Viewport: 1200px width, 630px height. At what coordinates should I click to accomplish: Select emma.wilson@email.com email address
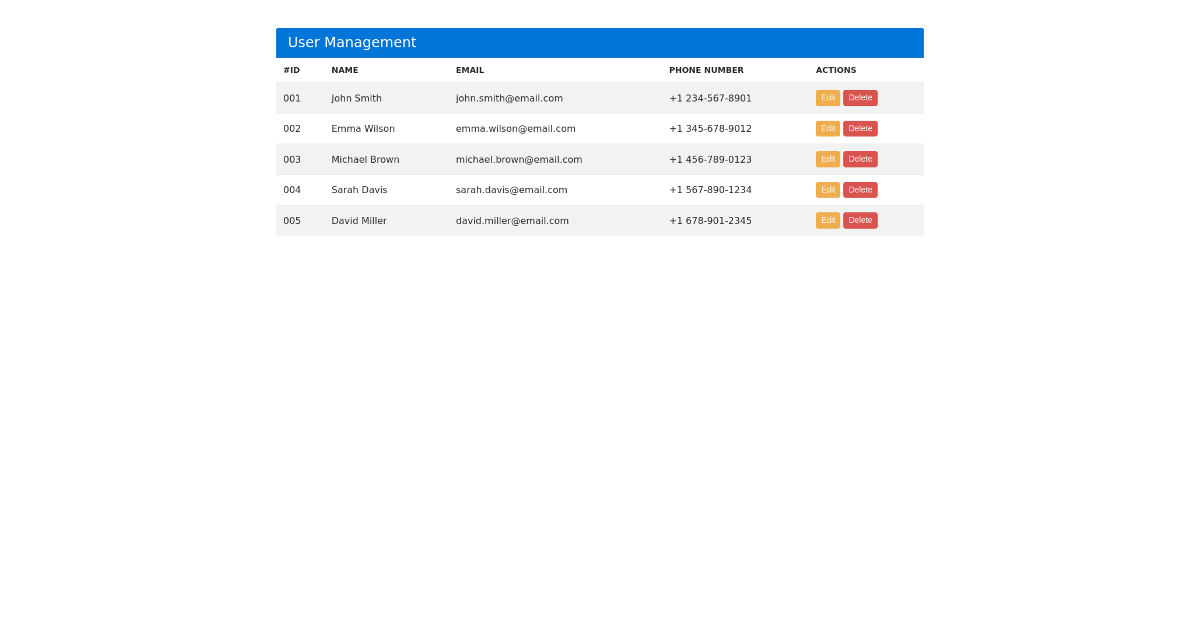pyautogui.click(x=516, y=128)
